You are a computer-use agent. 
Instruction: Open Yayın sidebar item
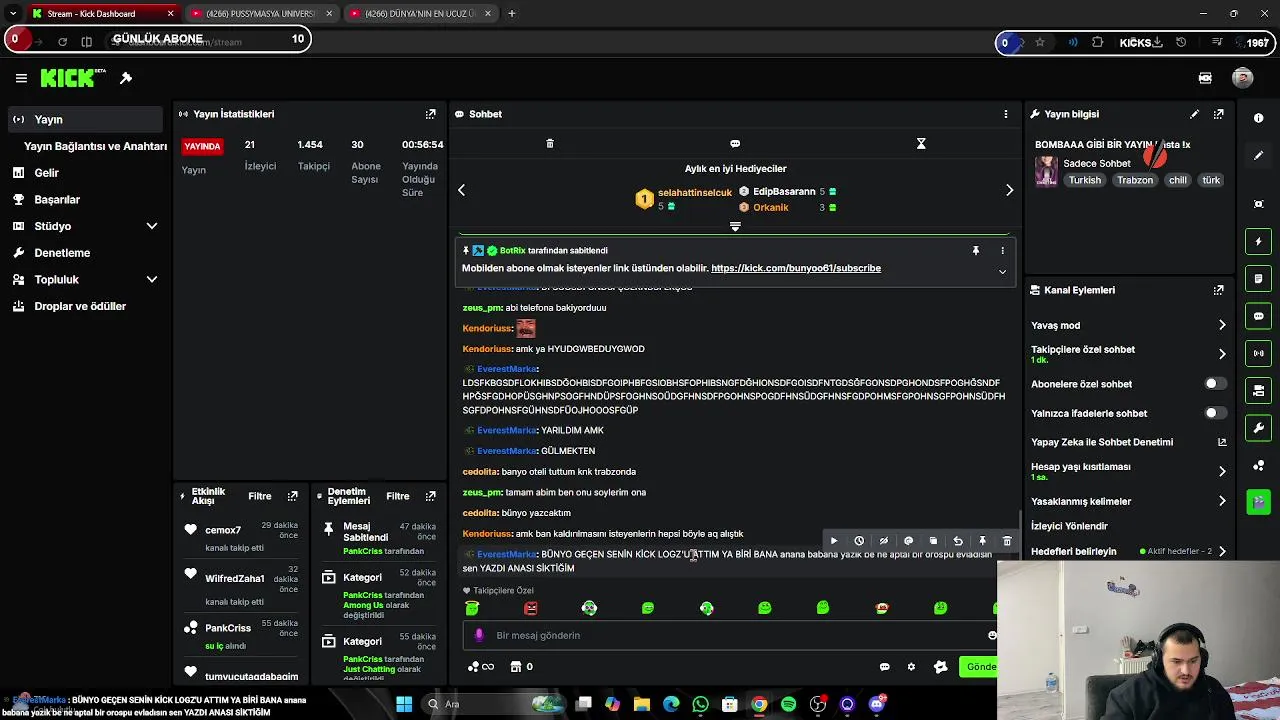click(84, 119)
